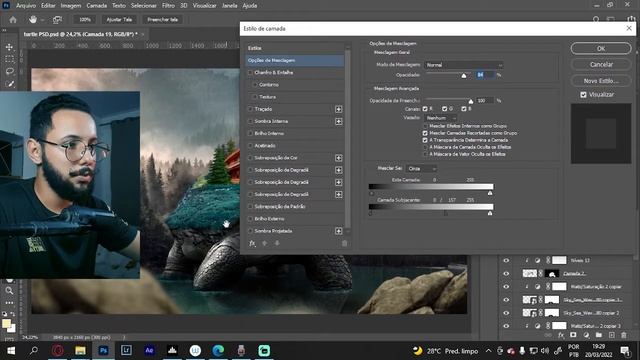Open the Arquivo menu

click(x=26, y=6)
